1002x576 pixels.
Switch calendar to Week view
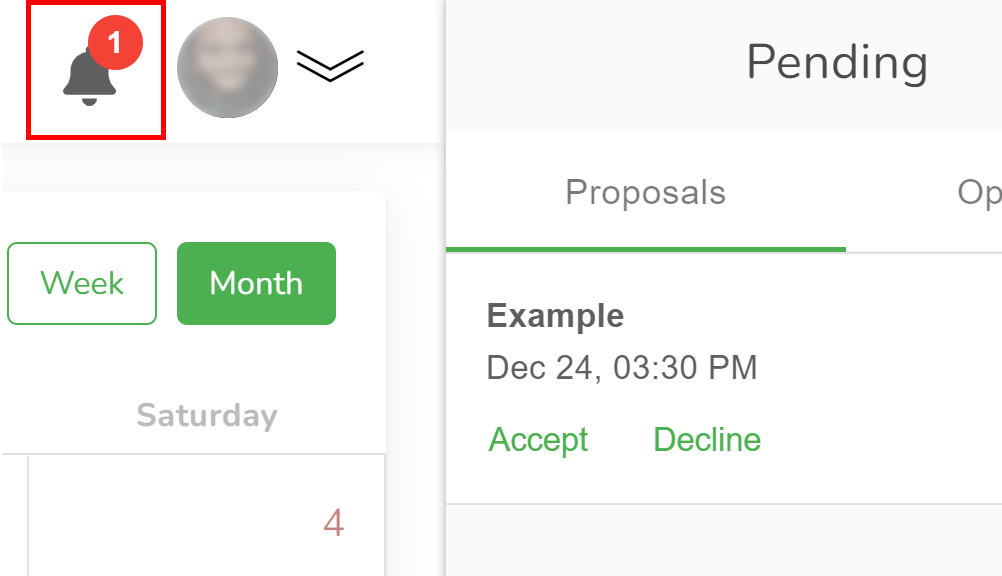point(82,284)
